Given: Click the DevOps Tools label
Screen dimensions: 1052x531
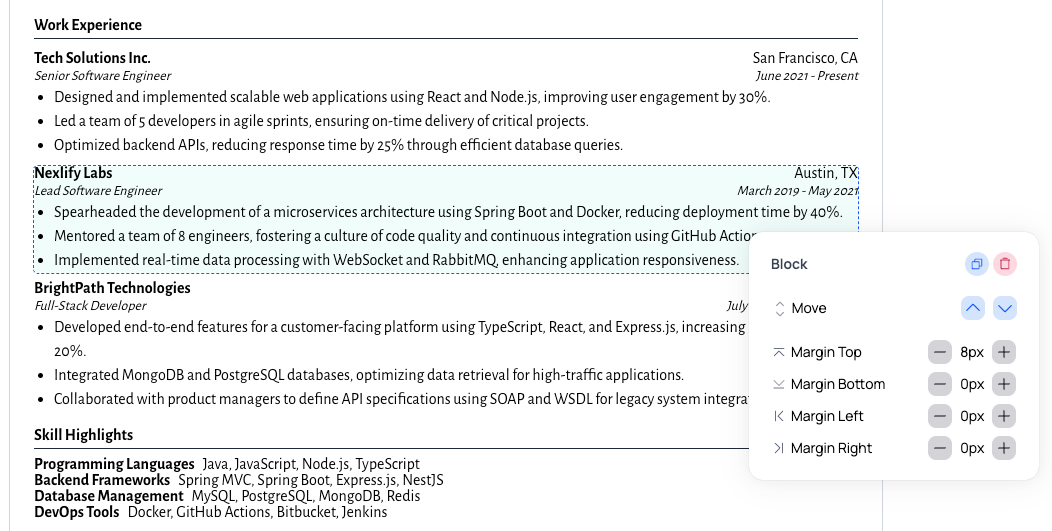Looking at the screenshot, I should (x=76, y=512).
